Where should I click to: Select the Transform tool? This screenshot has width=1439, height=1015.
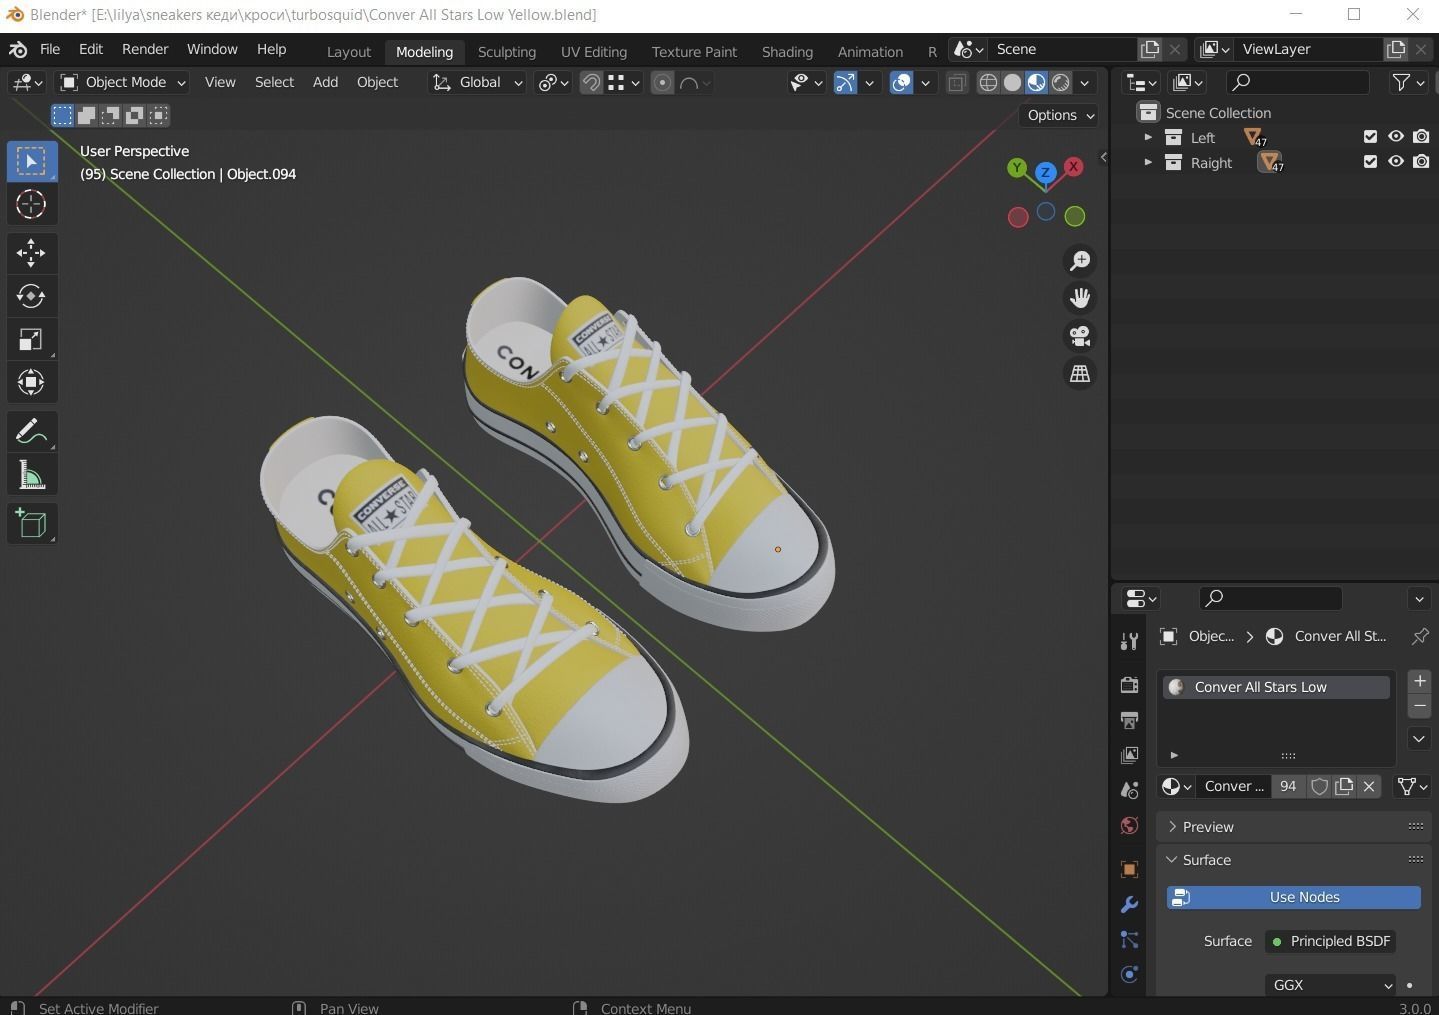[31, 382]
